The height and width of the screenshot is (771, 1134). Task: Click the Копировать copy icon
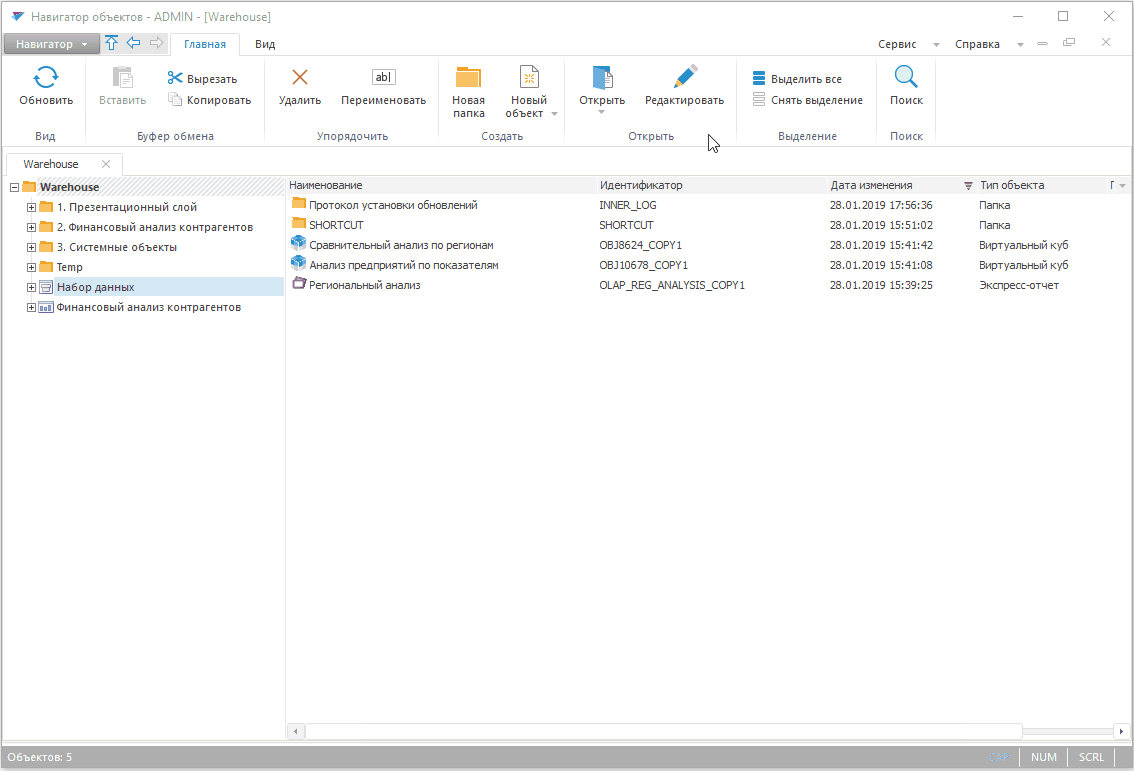point(176,100)
